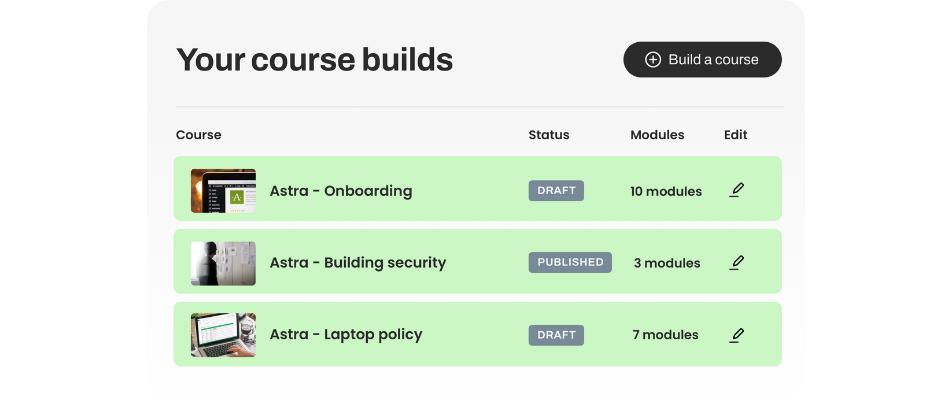Open the Astra - Onboarding thumbnail
The width and height of the screenshot is (952, 400).
pos(223,191)
